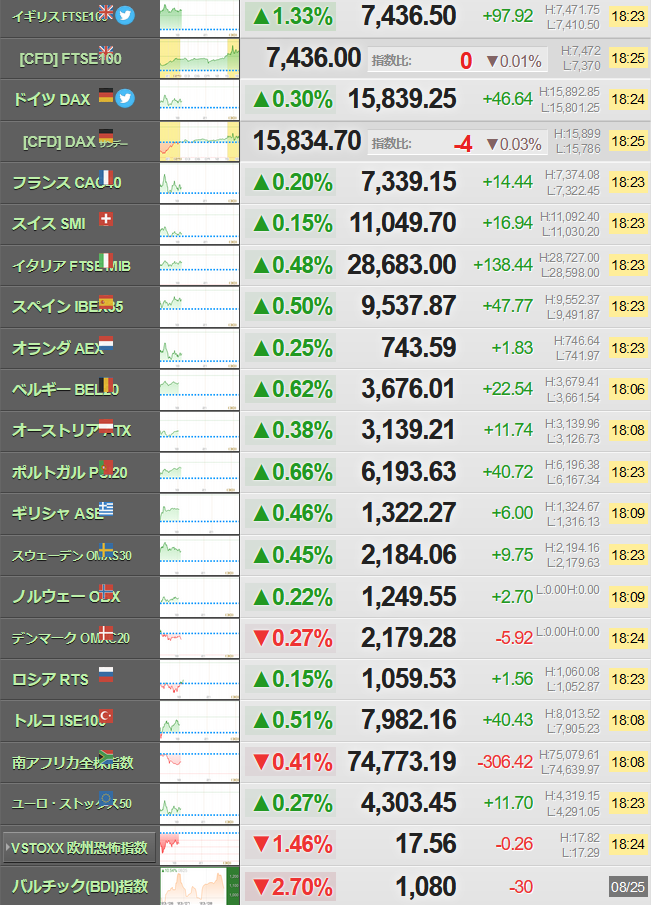Click Greek flag icon beside ギリシャ ASE
651x905 pixels.
click(x=106, y=508)
